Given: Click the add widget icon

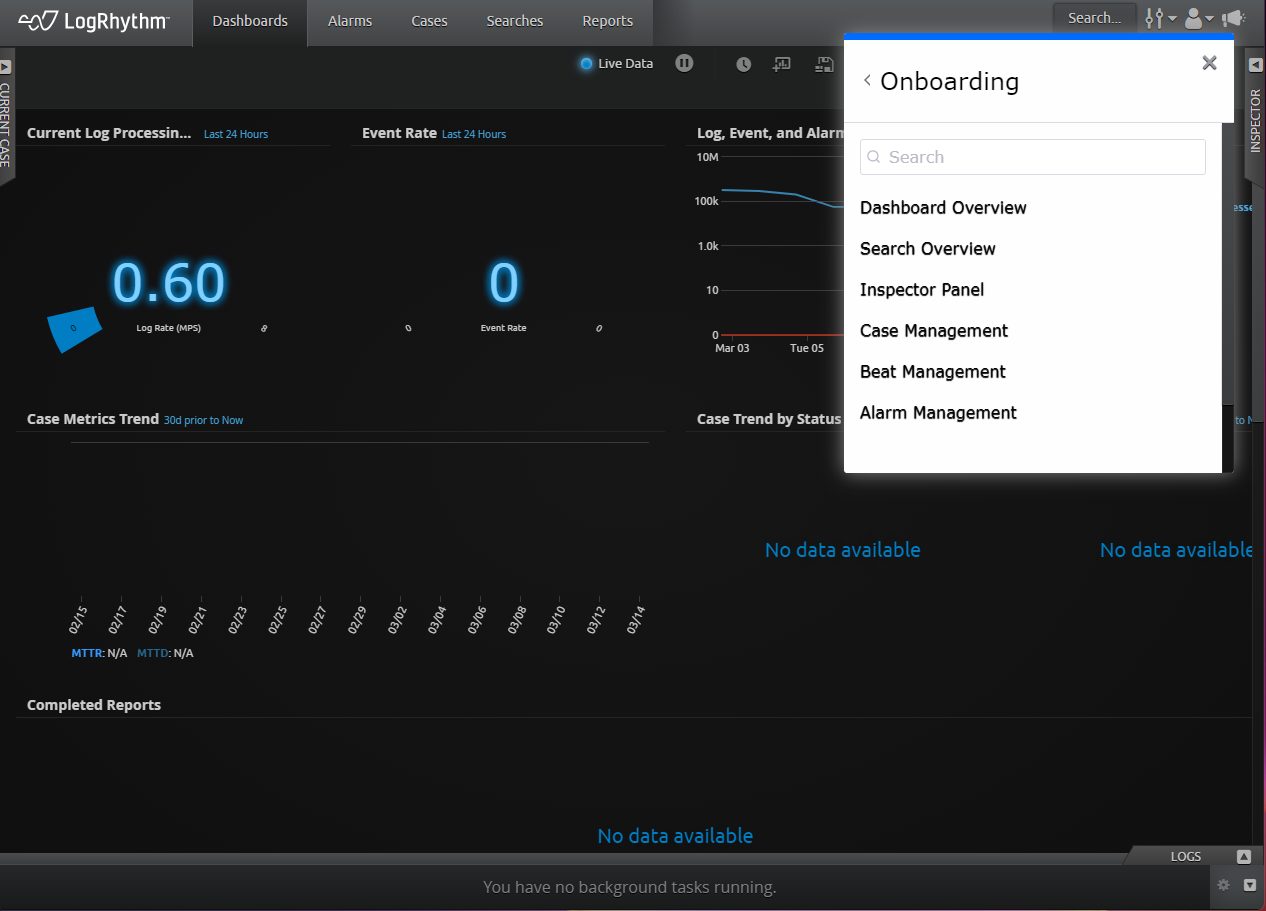Looking at the screenshot, I should 782,64.
